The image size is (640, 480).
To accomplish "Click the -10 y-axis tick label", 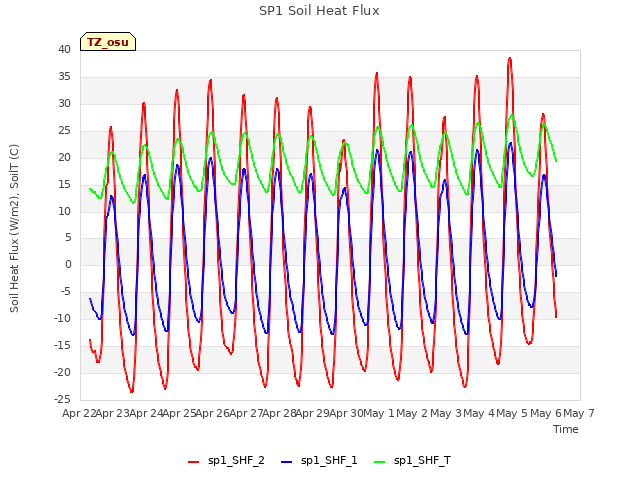I will [62, 318].
